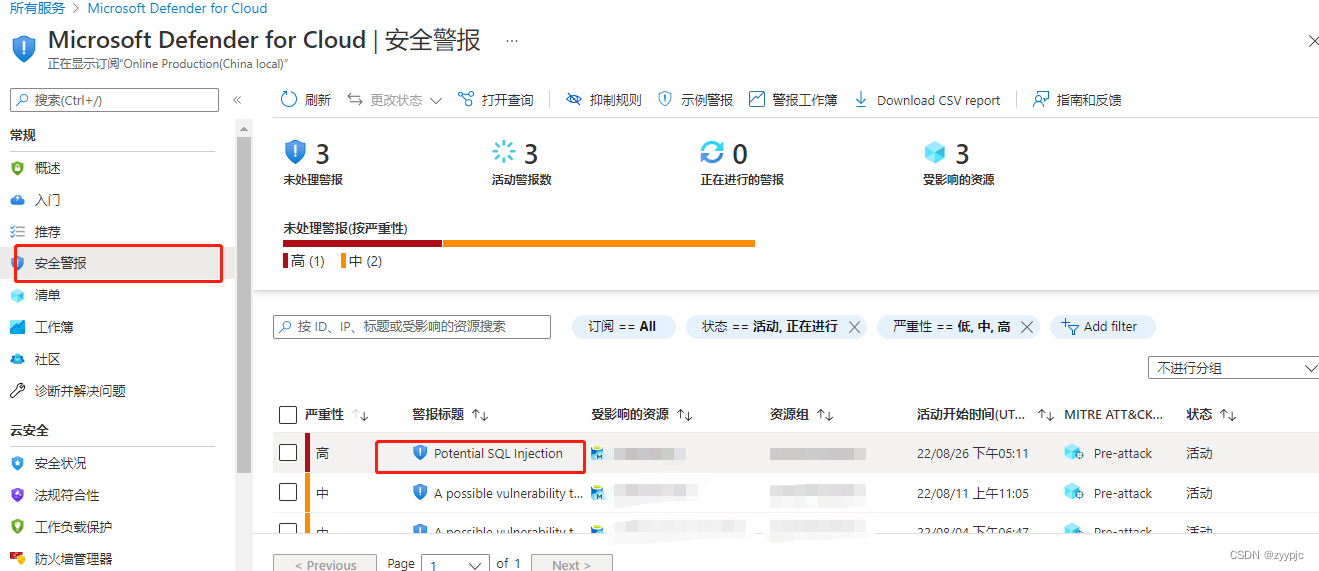Viewport: 1319px width, 571px height.
Task: Check the Potential SQL Injection row checkbox
Action: tap(288, 453)
